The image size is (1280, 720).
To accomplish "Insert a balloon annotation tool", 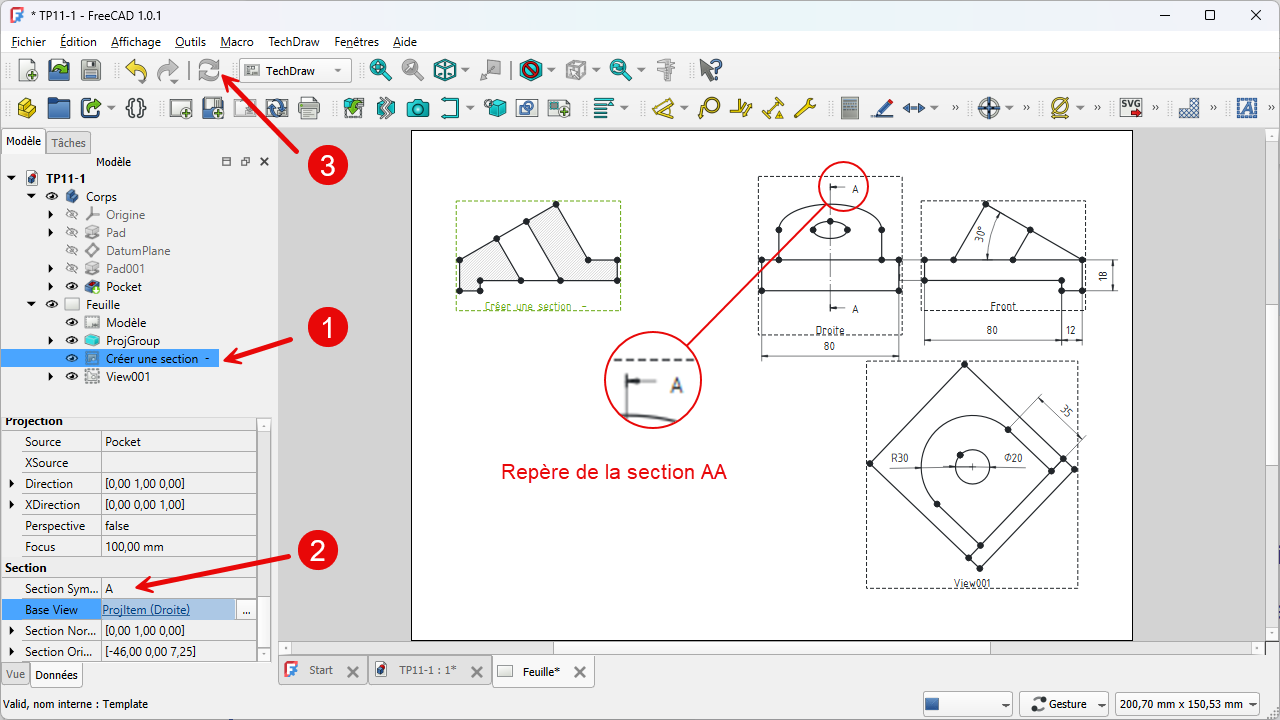I will click(709, 108).
